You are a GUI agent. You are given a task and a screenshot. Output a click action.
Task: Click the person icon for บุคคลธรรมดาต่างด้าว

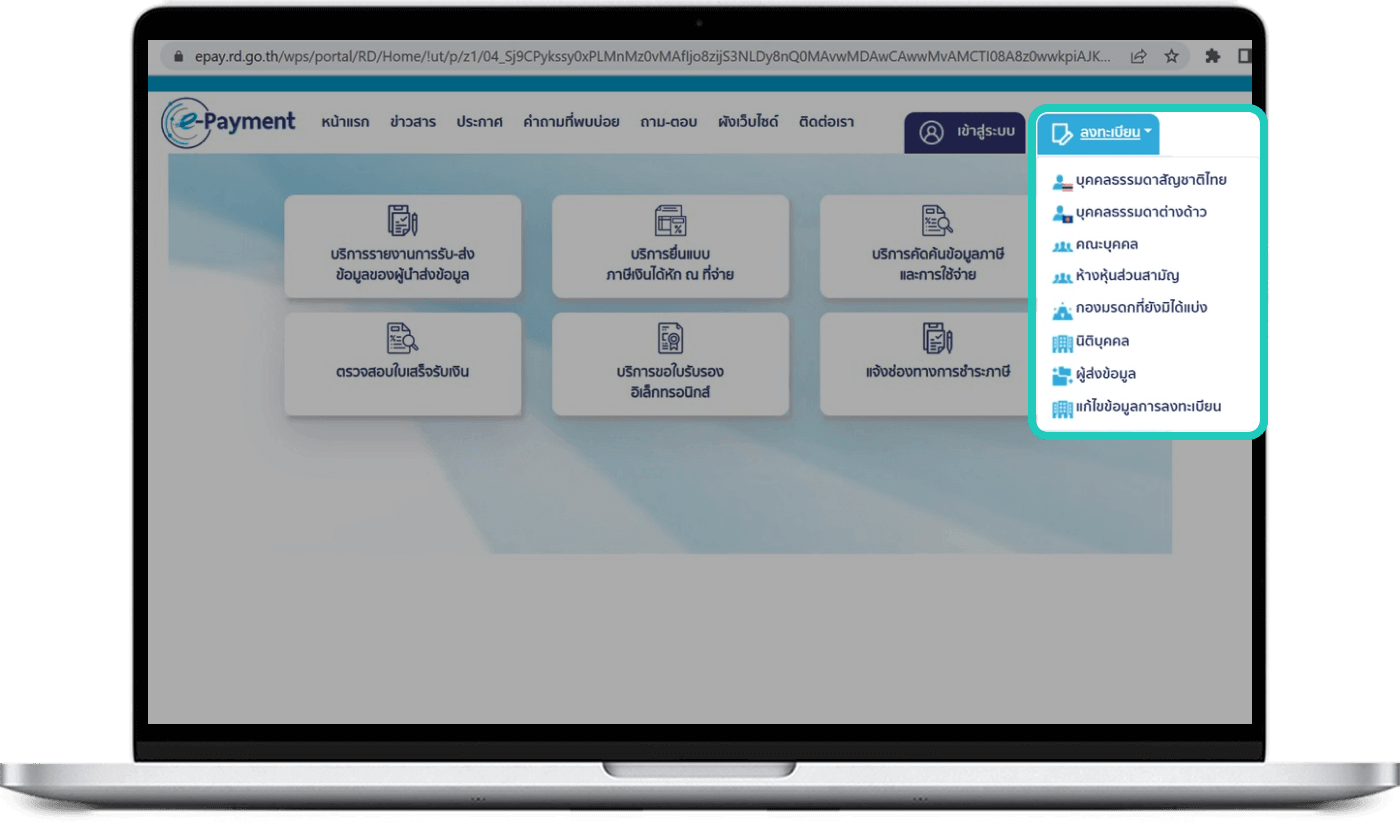point(1062,214)
